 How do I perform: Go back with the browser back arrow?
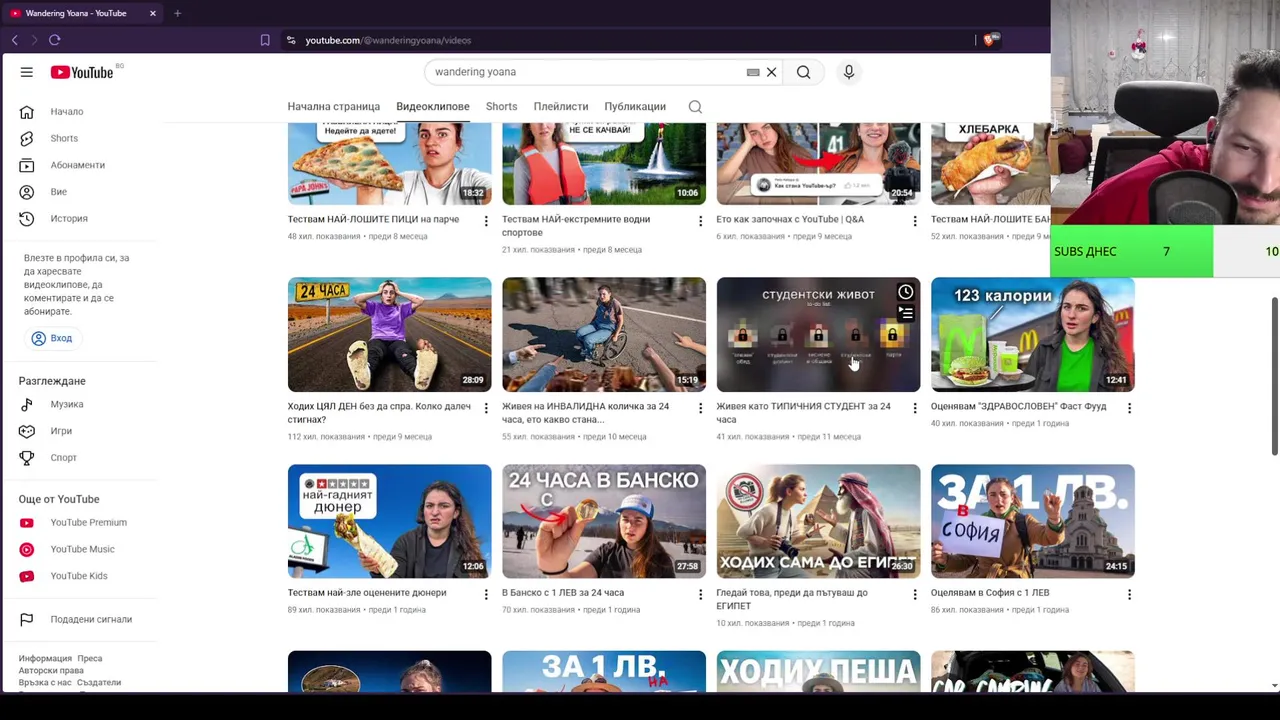[14, 40]
